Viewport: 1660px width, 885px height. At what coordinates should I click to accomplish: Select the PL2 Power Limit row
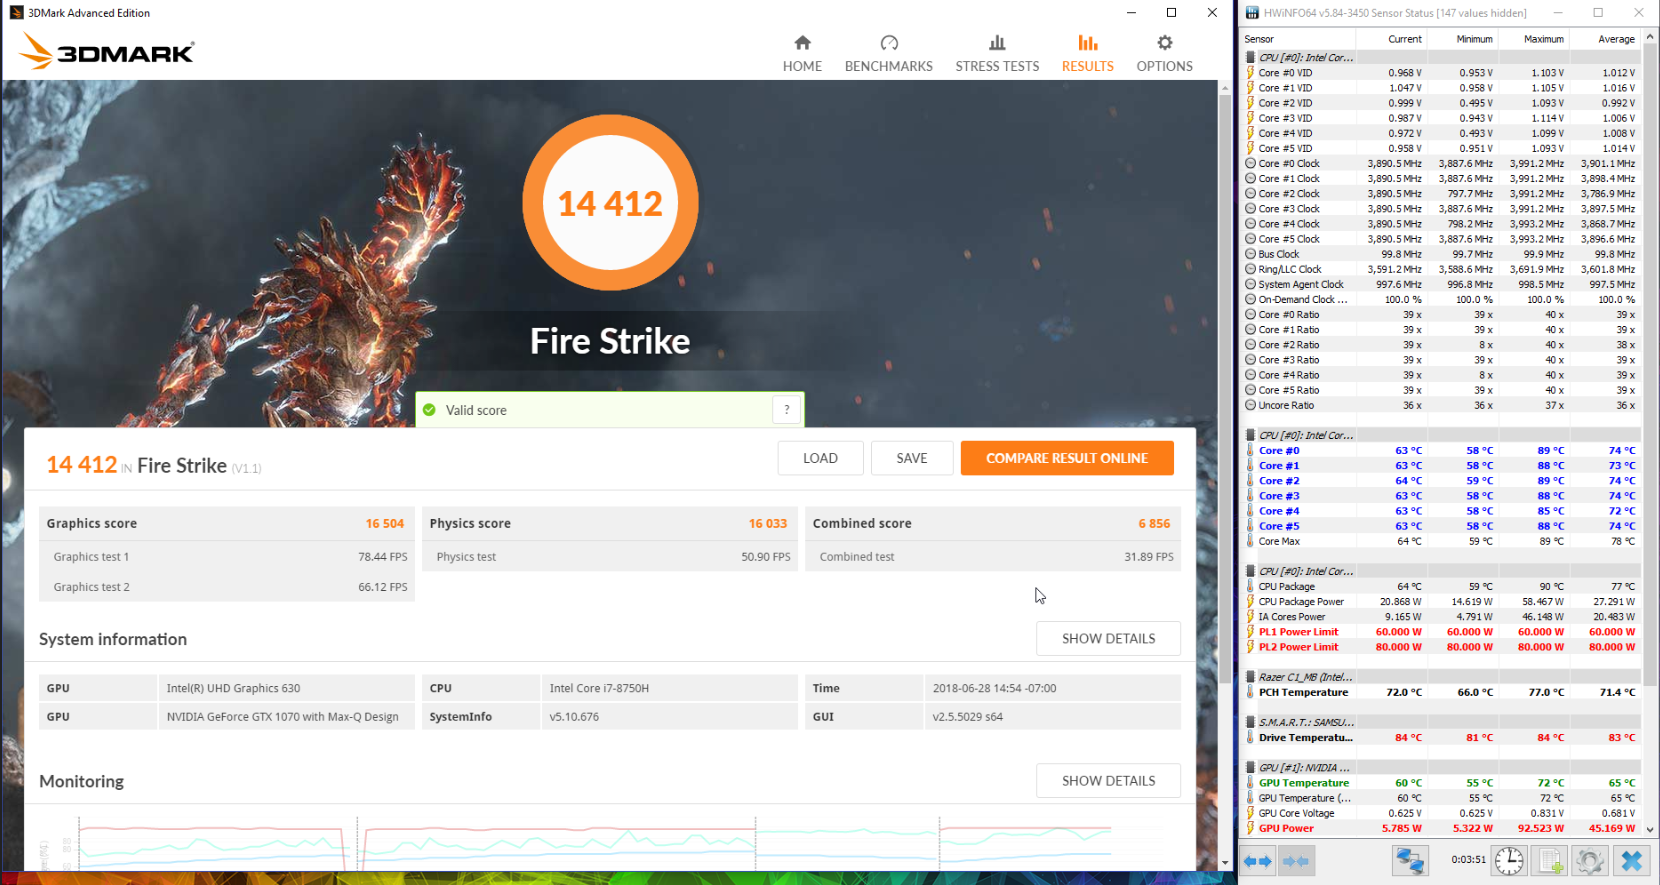tap(1441, 647)
